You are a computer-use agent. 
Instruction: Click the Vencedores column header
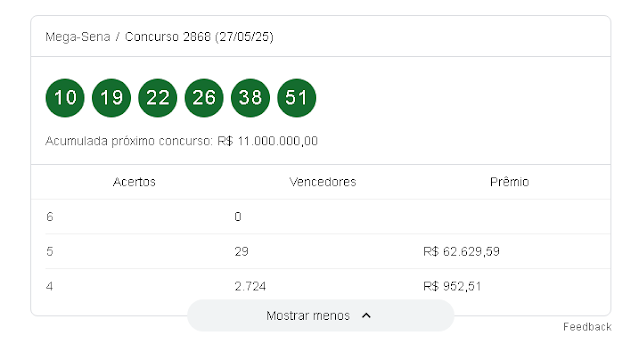[323, 182]
